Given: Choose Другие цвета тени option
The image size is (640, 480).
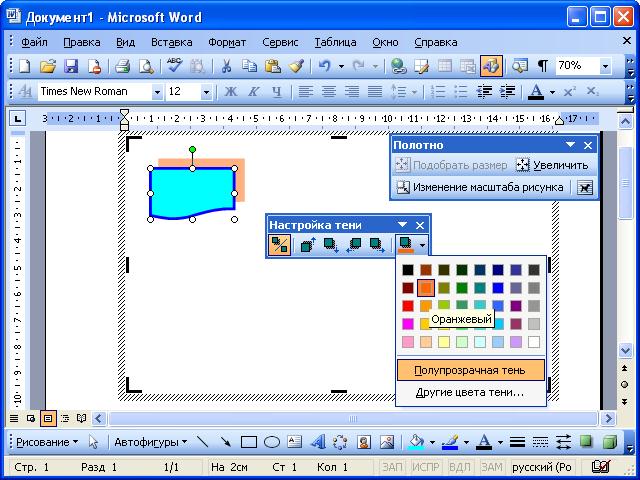Looking at the screenshot, I should 471,393.
